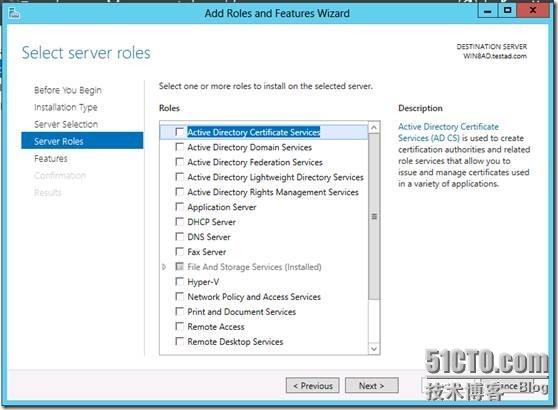The width and height of the screenshot is (558, 410).
Task: Enable the Application Server role checkbox
Action: tap(180, 207)
